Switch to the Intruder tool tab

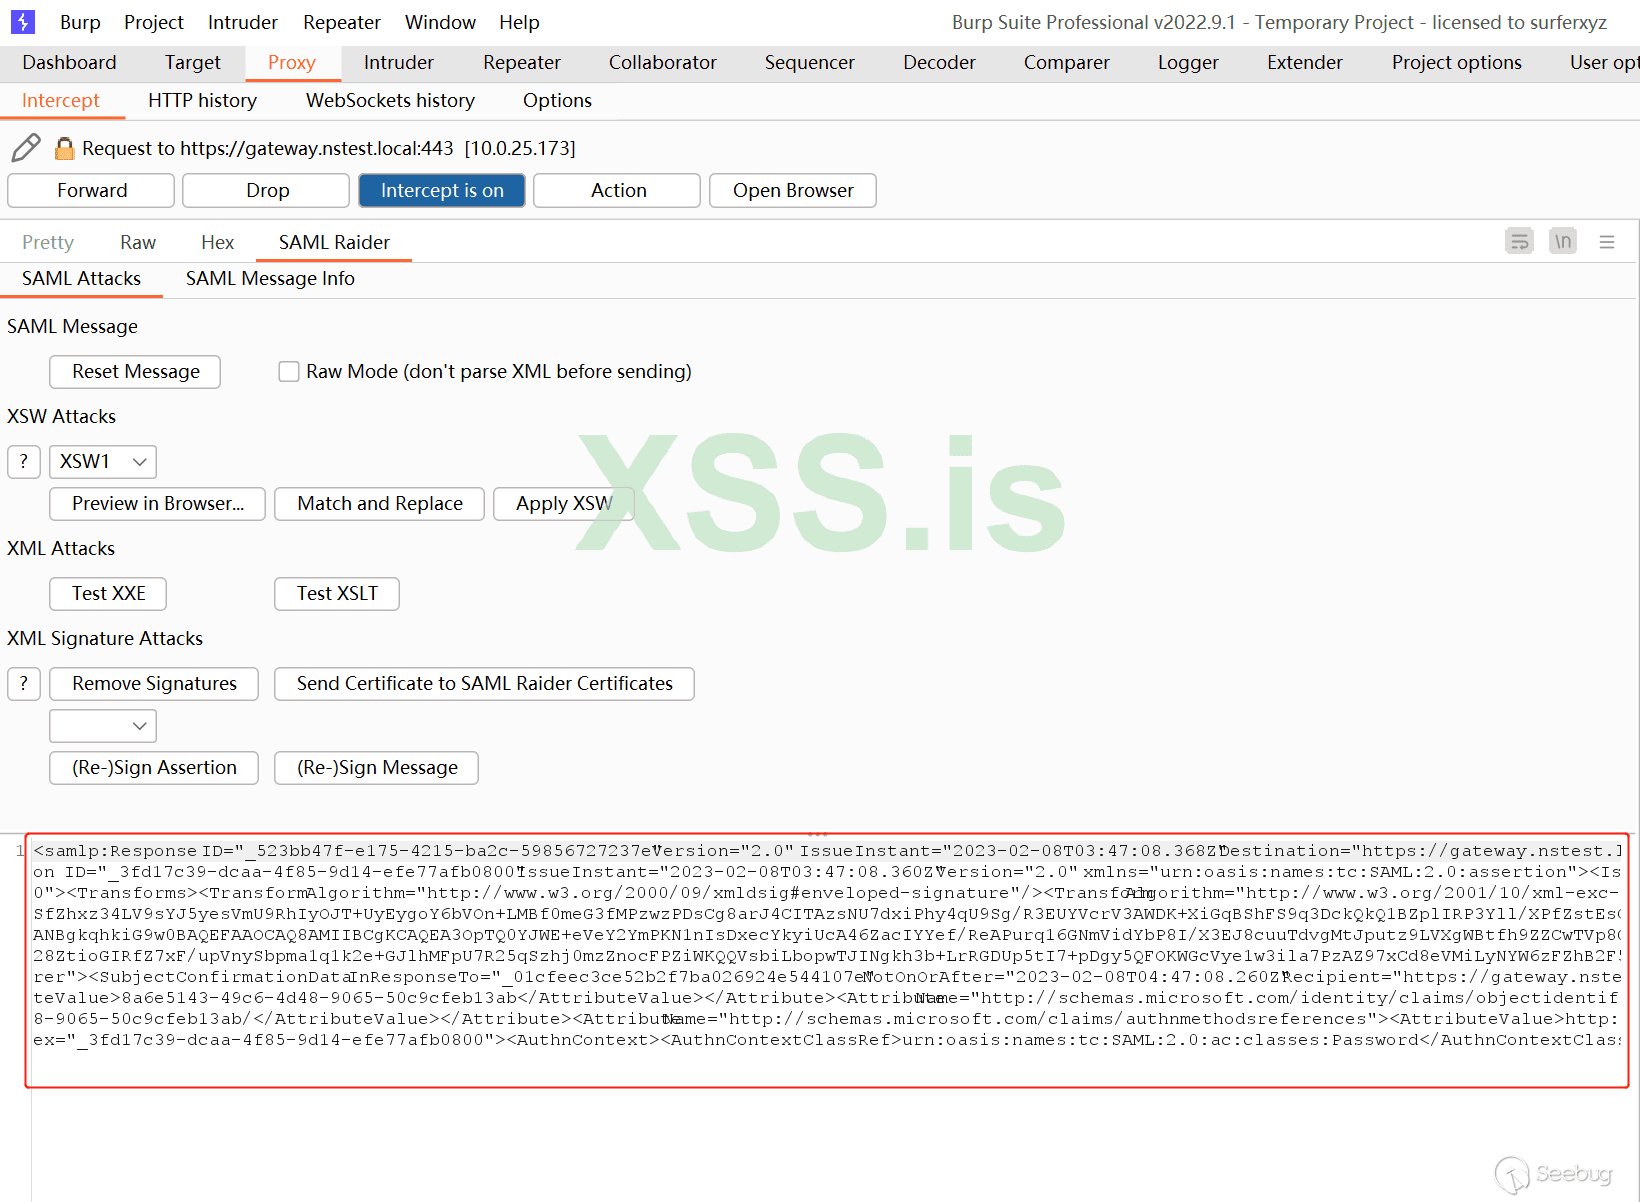pyautogui.click(x=399, y=62)
